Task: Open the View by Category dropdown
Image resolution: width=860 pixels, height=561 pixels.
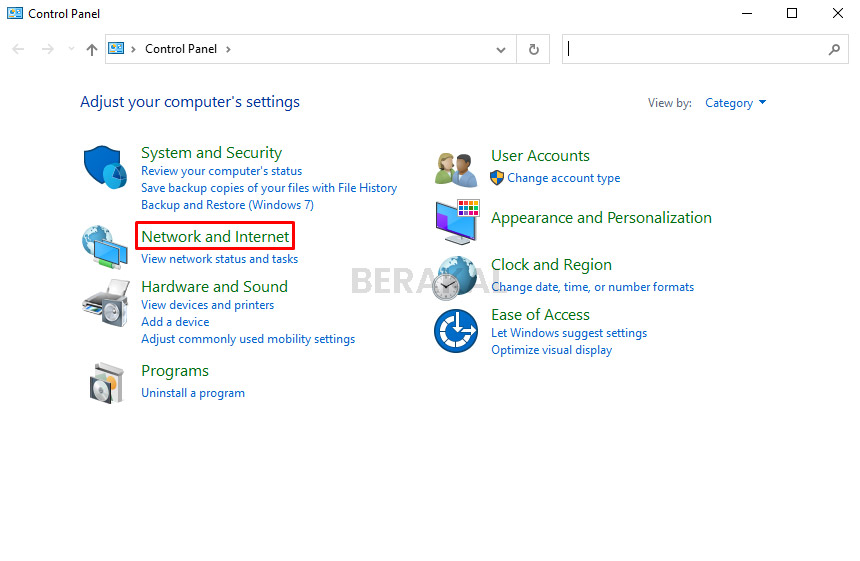Action: 735,103
